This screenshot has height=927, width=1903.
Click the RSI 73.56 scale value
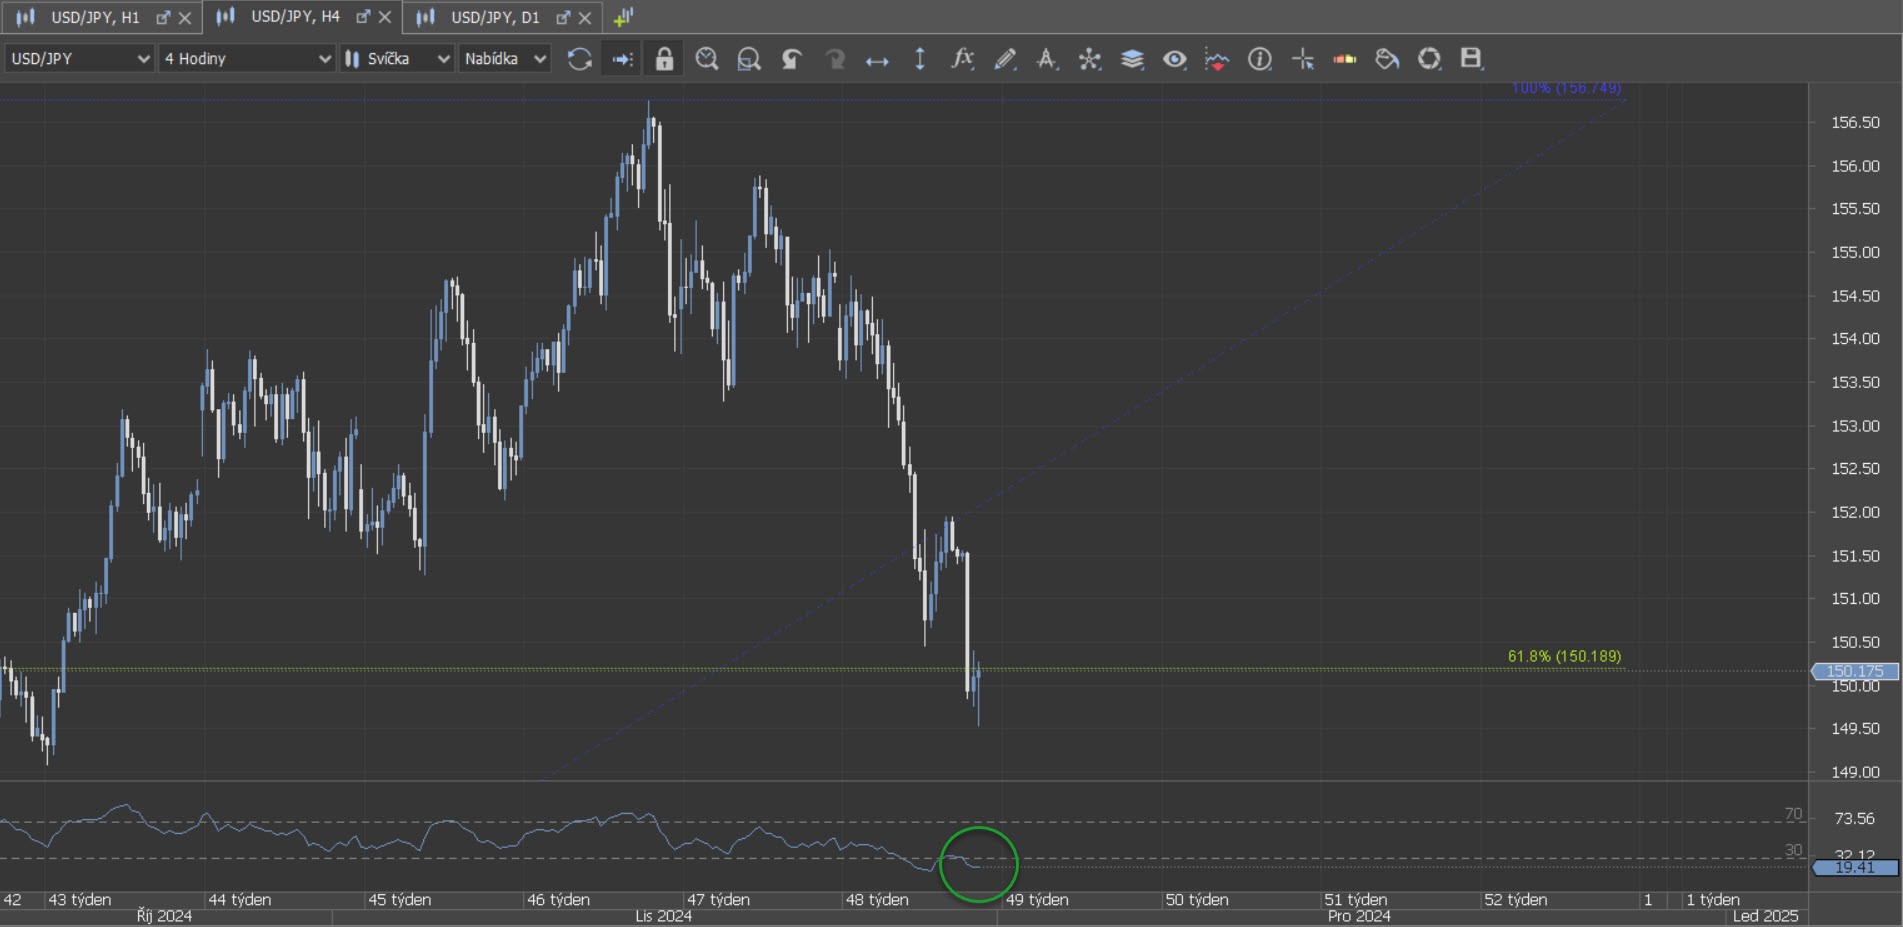click(x=1855, y=819)
